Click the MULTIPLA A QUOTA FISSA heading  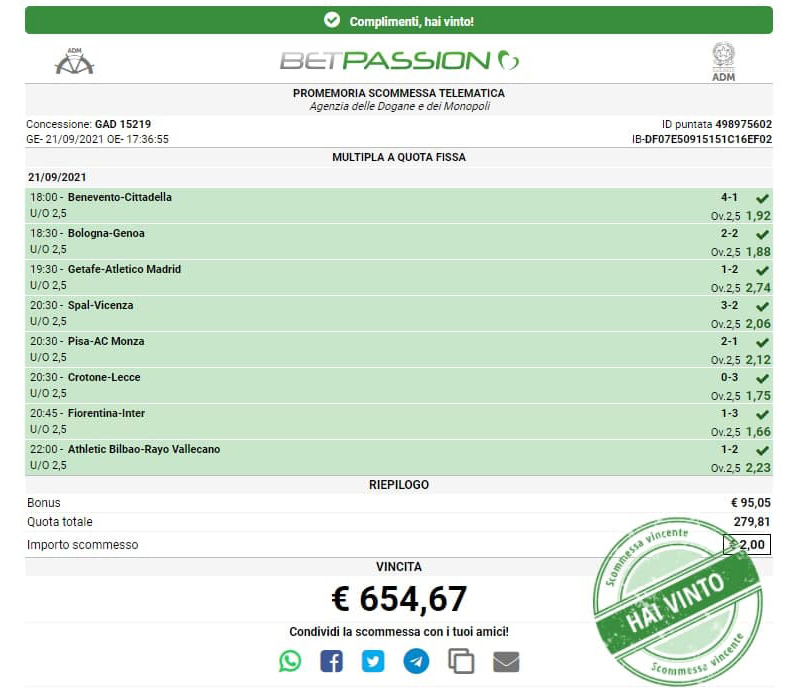pos(399,157)
